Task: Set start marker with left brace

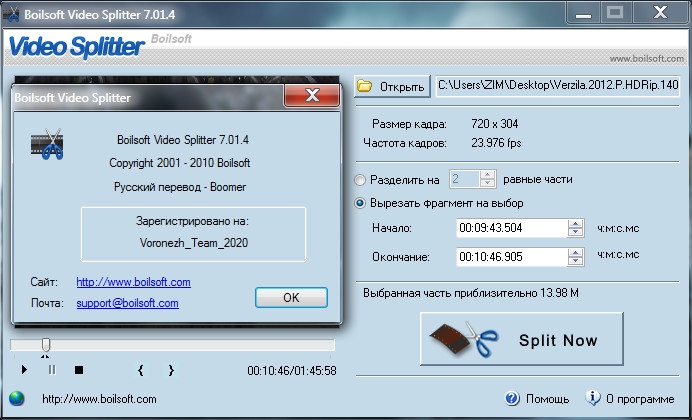Action: [140, 370]
